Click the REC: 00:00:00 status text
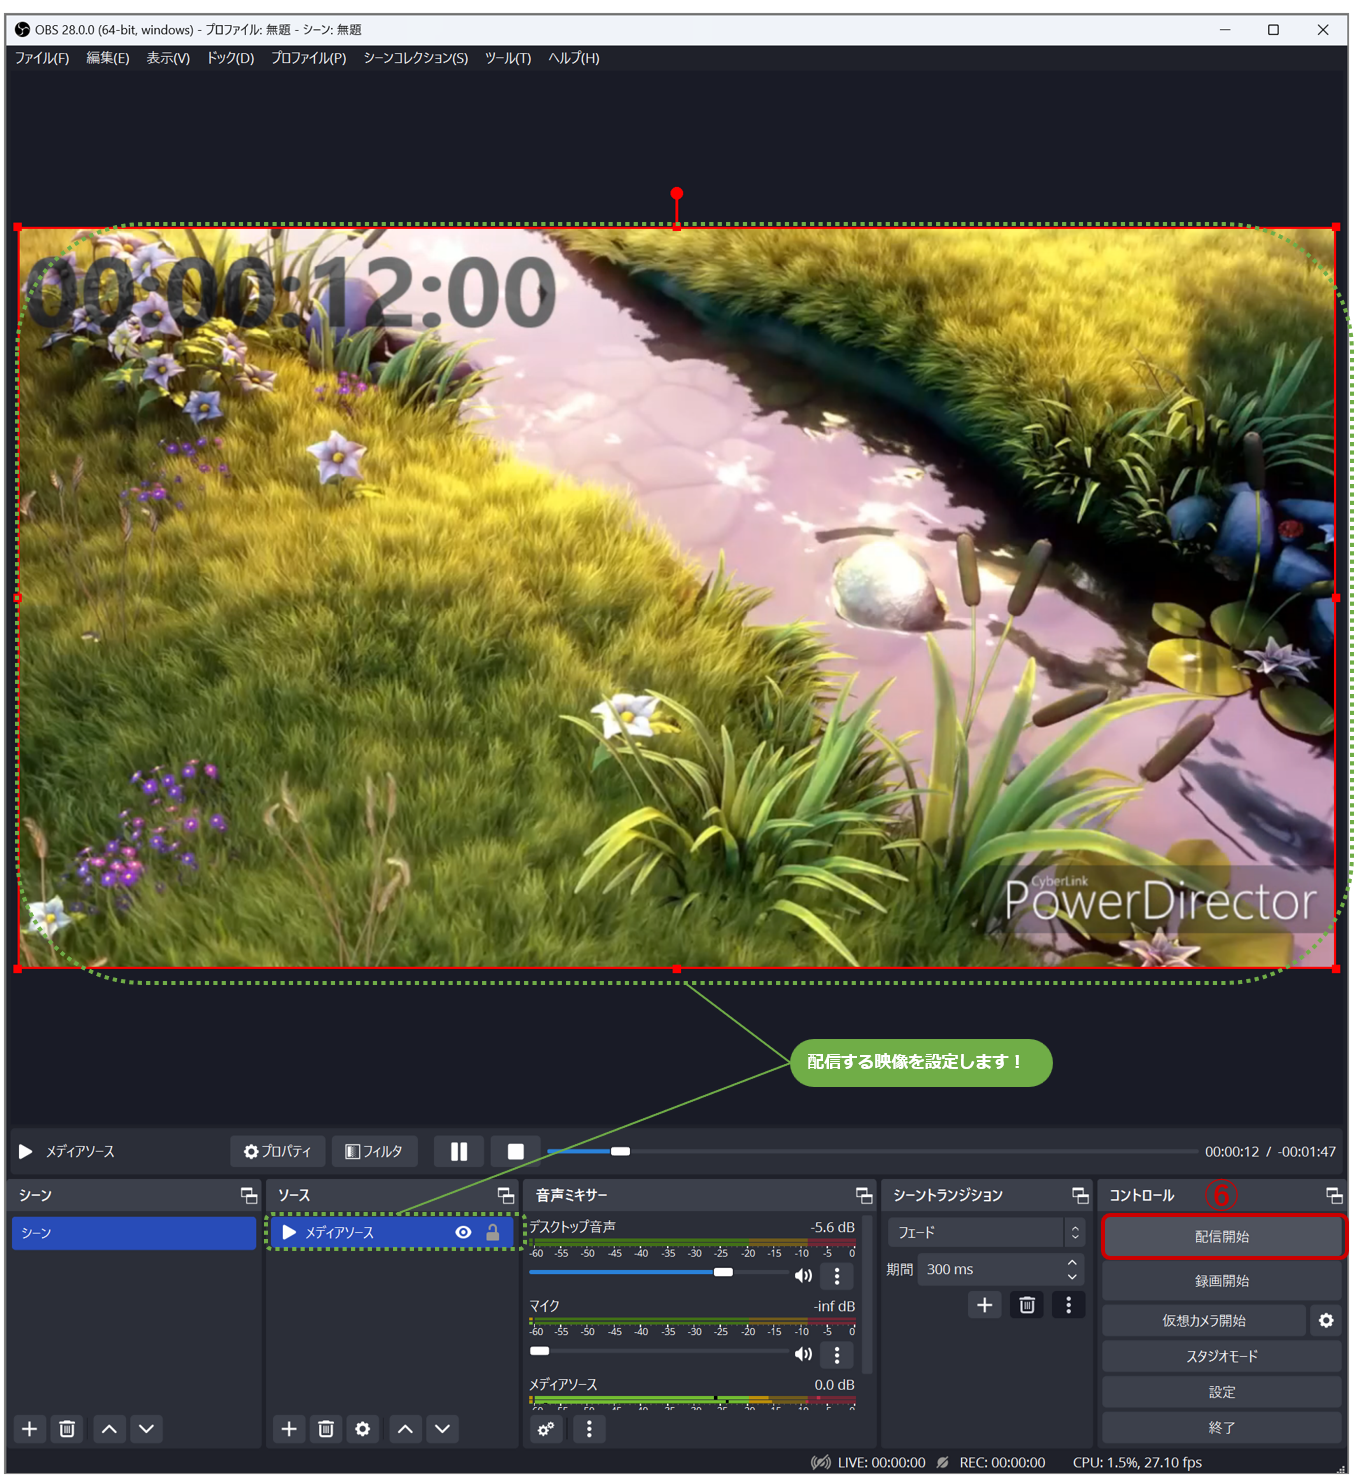 (x=1002, y=1462)
